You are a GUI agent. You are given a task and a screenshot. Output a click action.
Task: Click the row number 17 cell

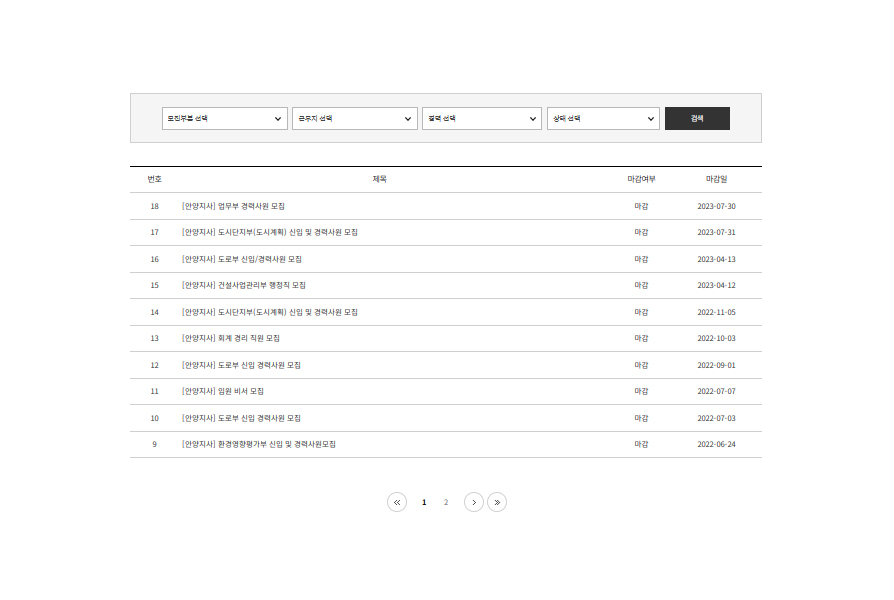[x=155, y=232]
